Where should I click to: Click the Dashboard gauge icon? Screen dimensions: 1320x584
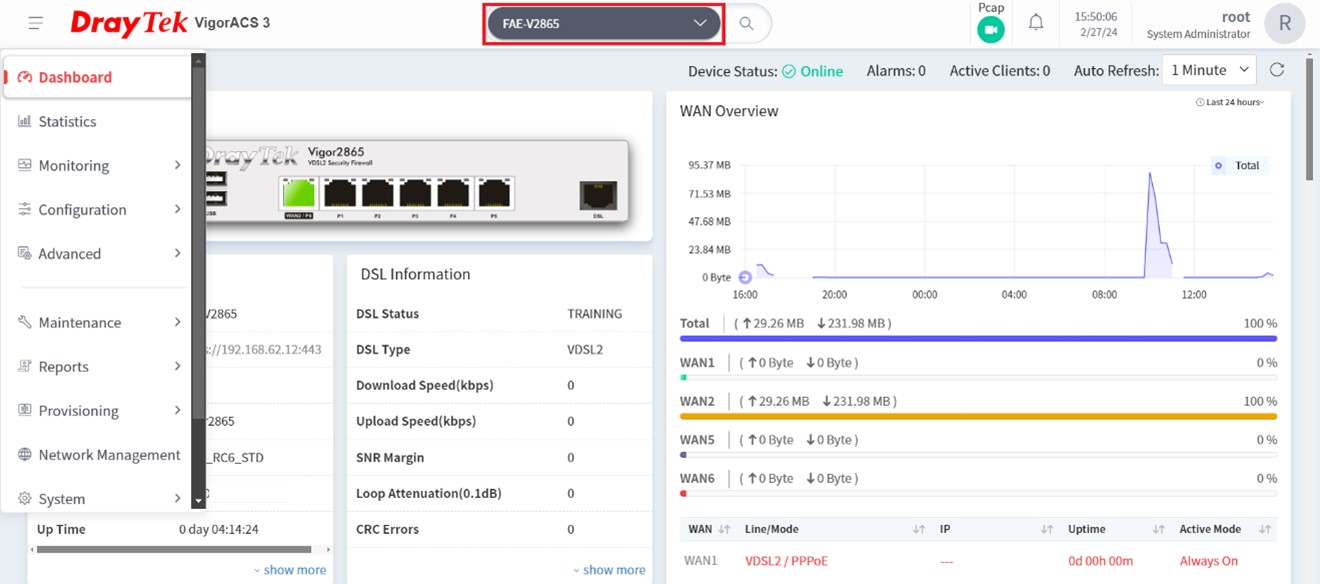coord(25,77)
